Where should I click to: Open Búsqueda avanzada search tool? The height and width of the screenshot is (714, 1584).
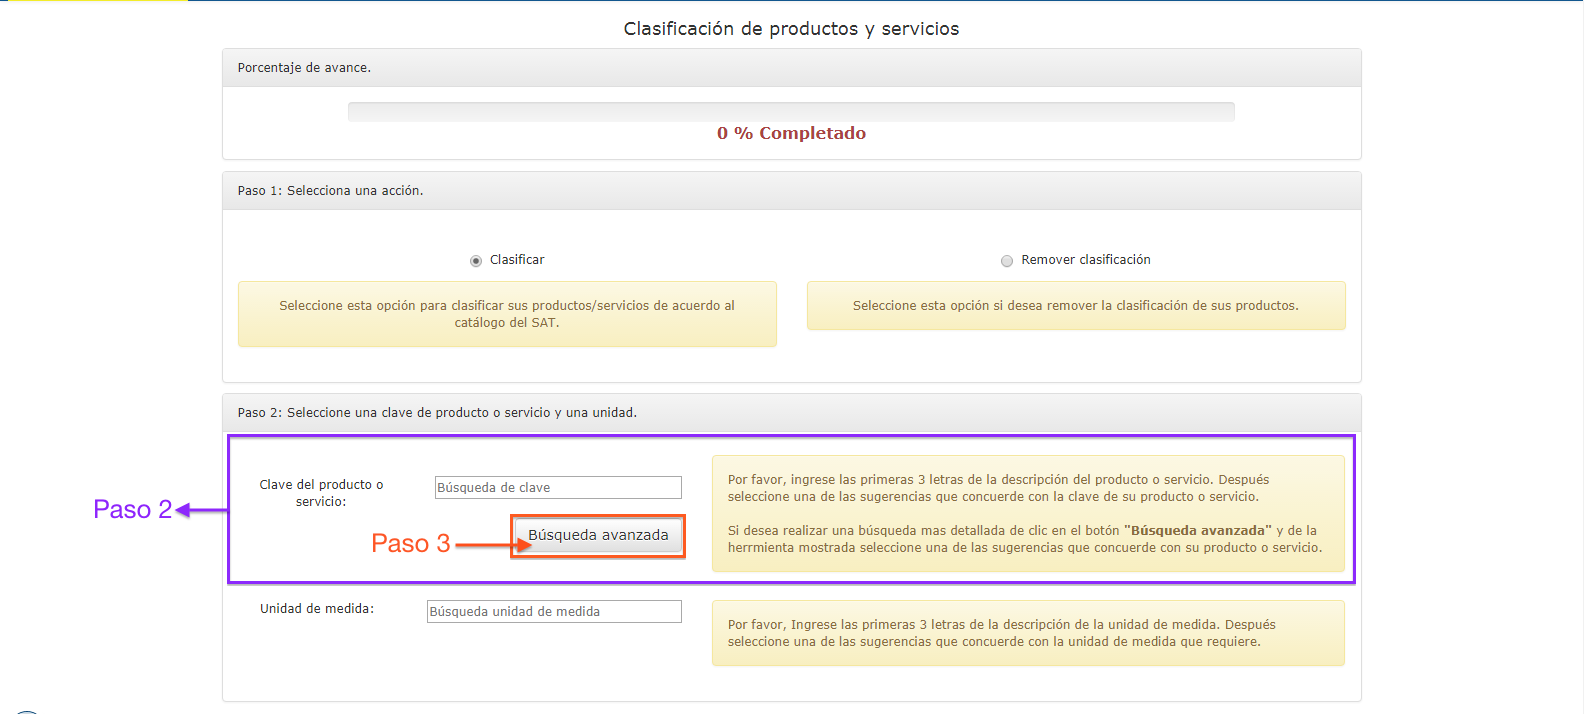pos(598,536)
